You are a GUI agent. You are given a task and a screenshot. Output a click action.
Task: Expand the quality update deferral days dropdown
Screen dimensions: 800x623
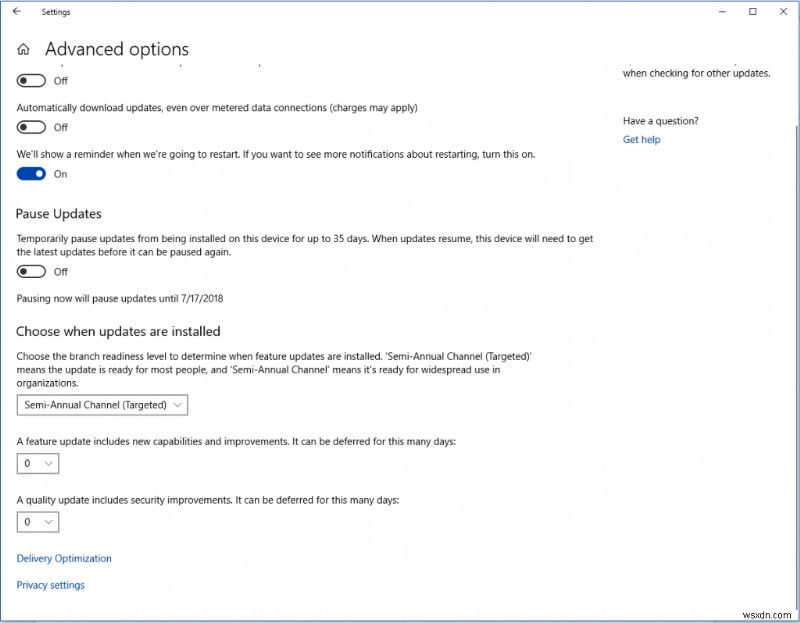(37, 521)
